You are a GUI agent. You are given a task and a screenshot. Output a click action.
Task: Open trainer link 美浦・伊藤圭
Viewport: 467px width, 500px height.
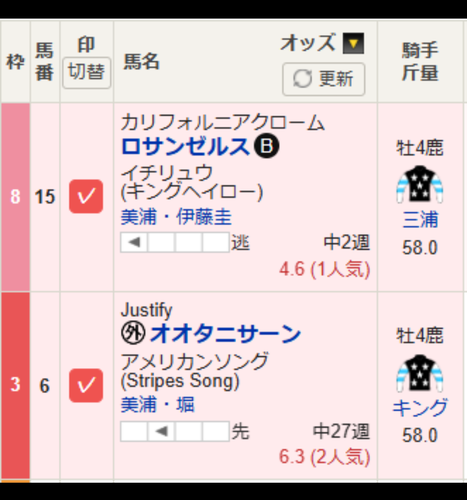176,217
